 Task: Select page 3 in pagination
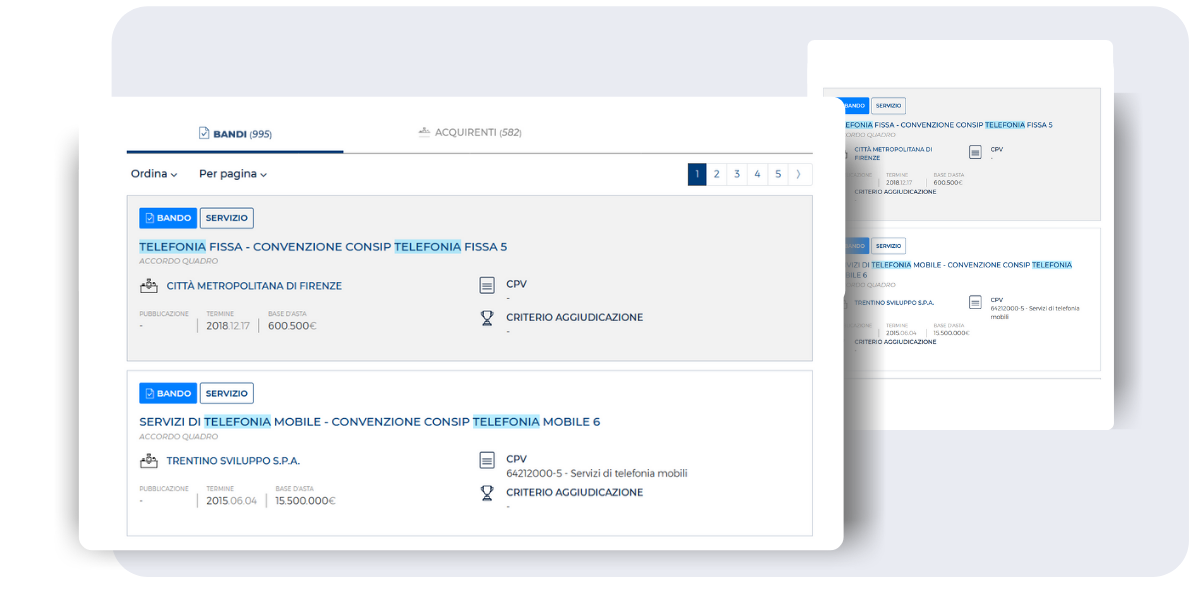737,174
